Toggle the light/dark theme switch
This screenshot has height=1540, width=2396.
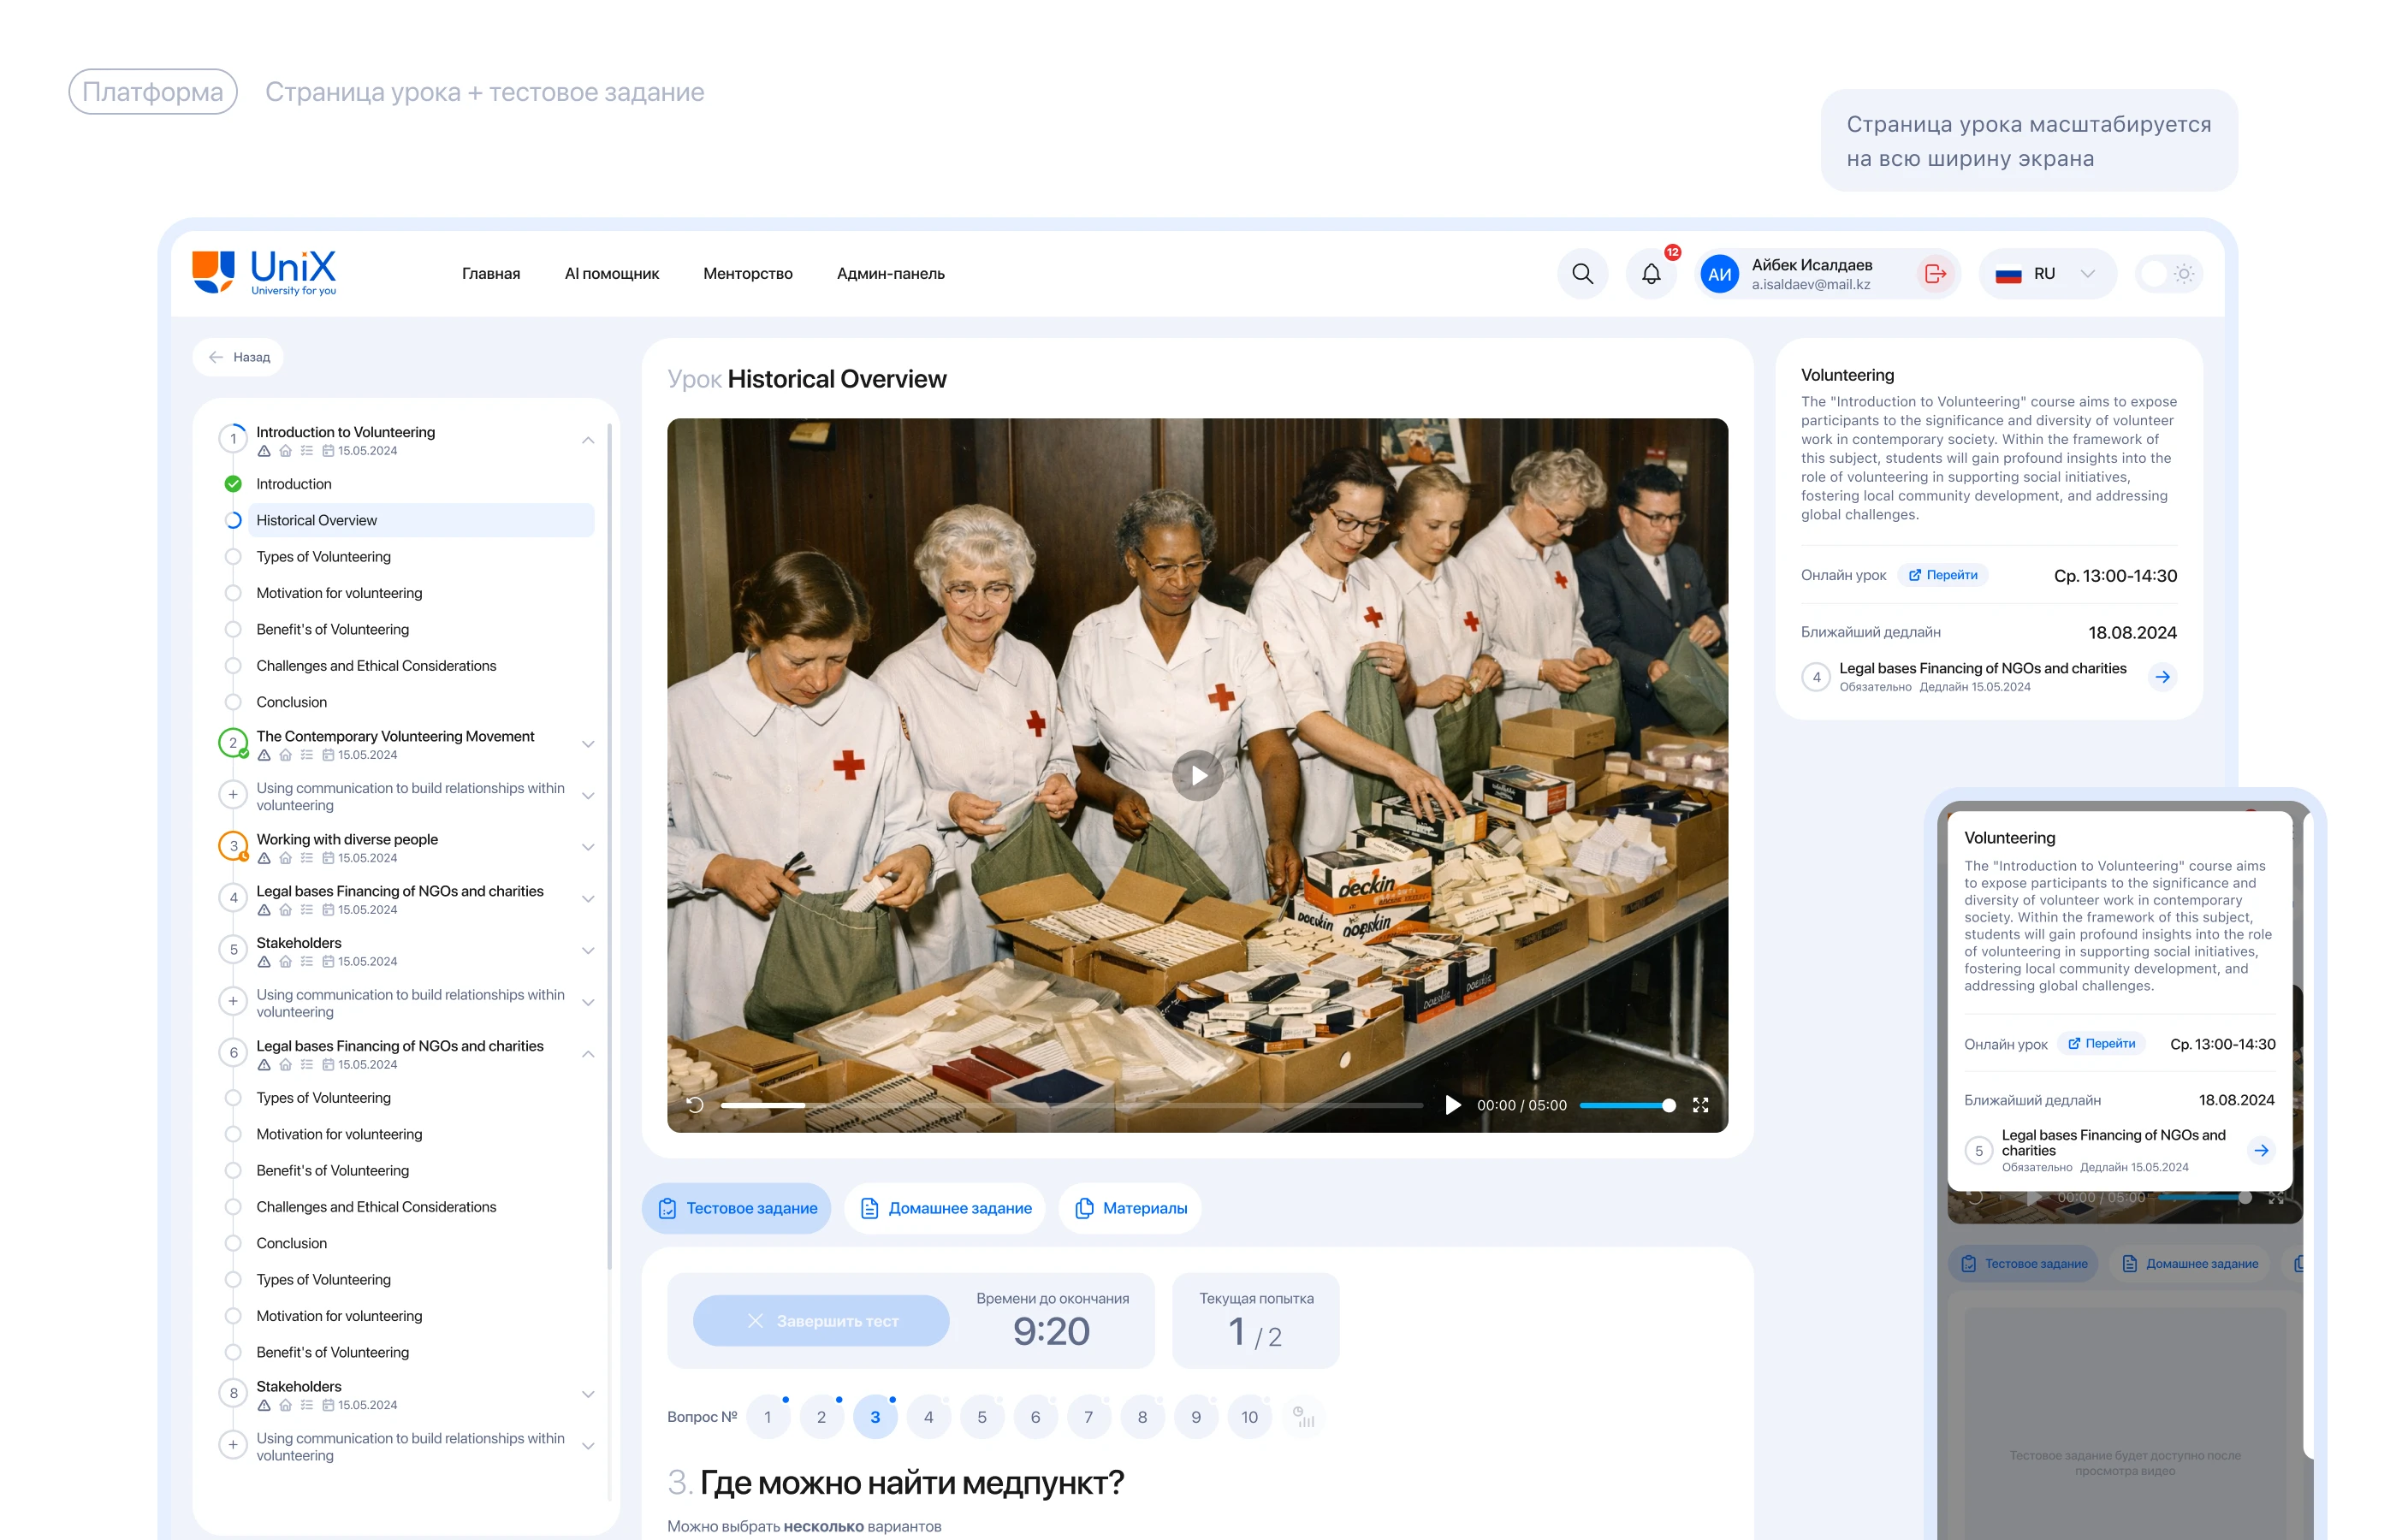[2168, 274]
